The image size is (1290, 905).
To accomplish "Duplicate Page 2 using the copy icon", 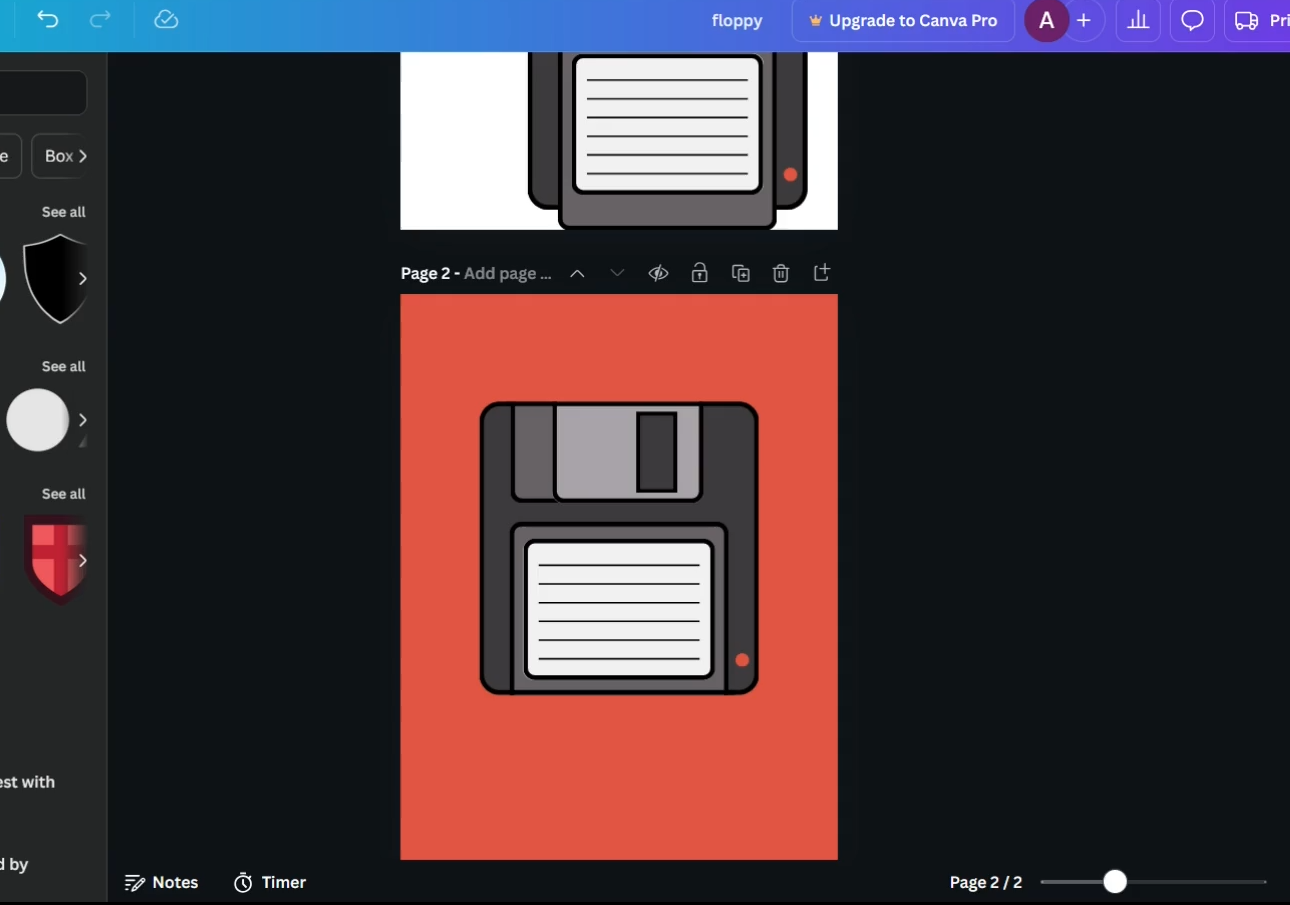I will pyautogui.click(x=740, y=272).
